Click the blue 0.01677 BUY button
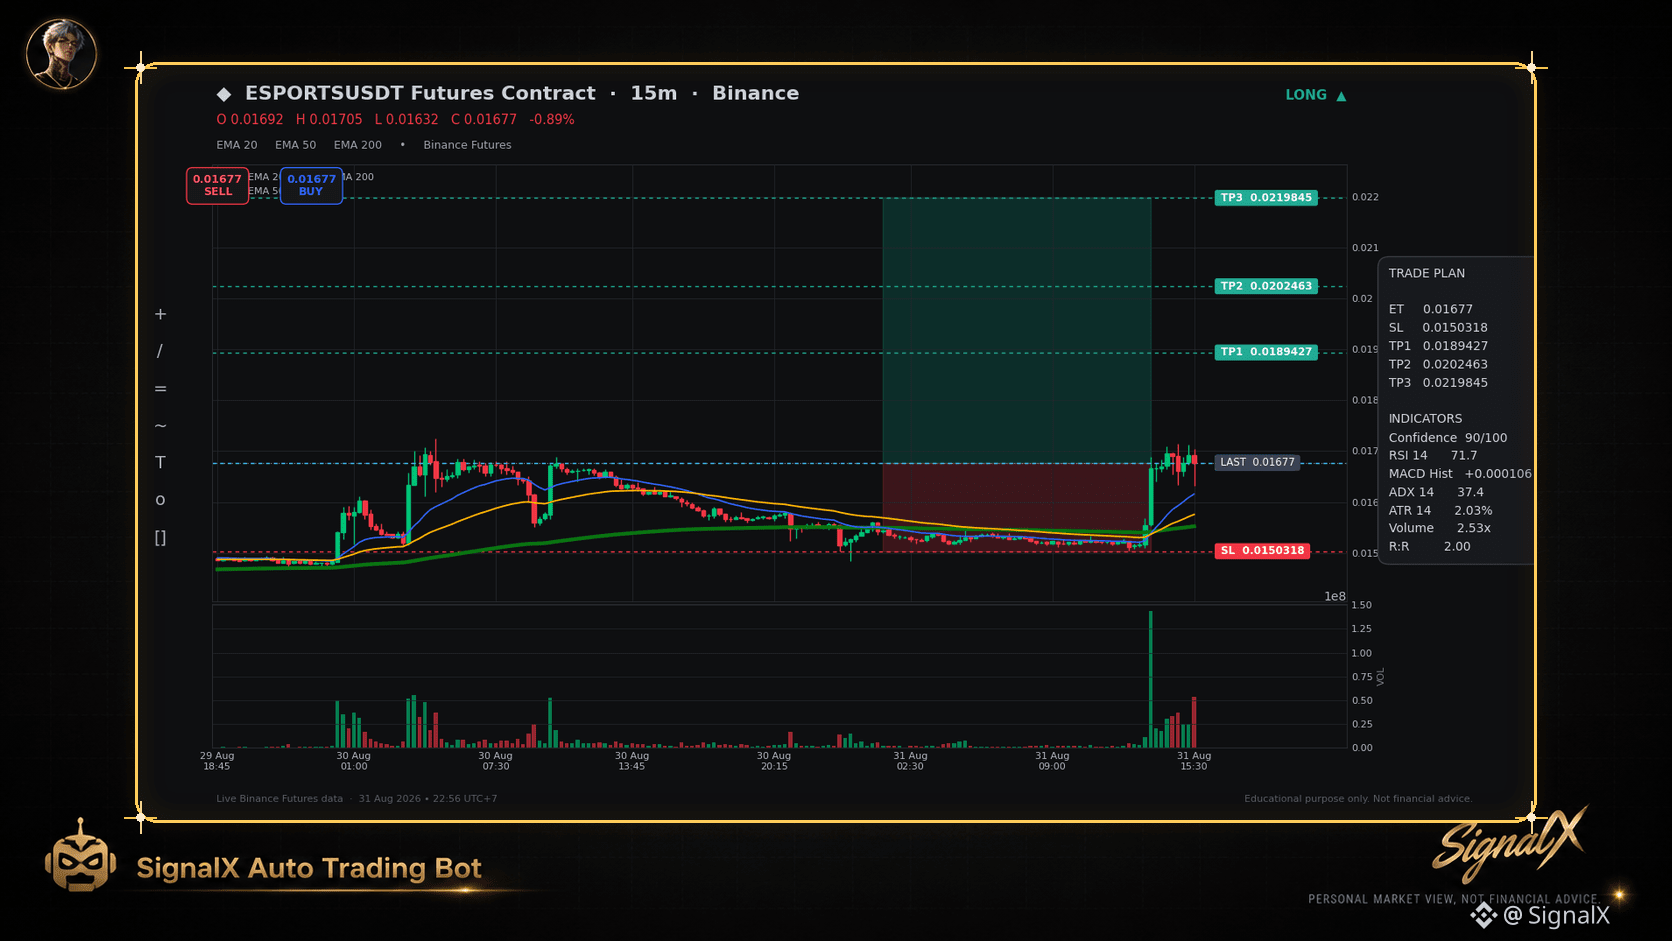1672x941 pixels. tap(311, 185)
